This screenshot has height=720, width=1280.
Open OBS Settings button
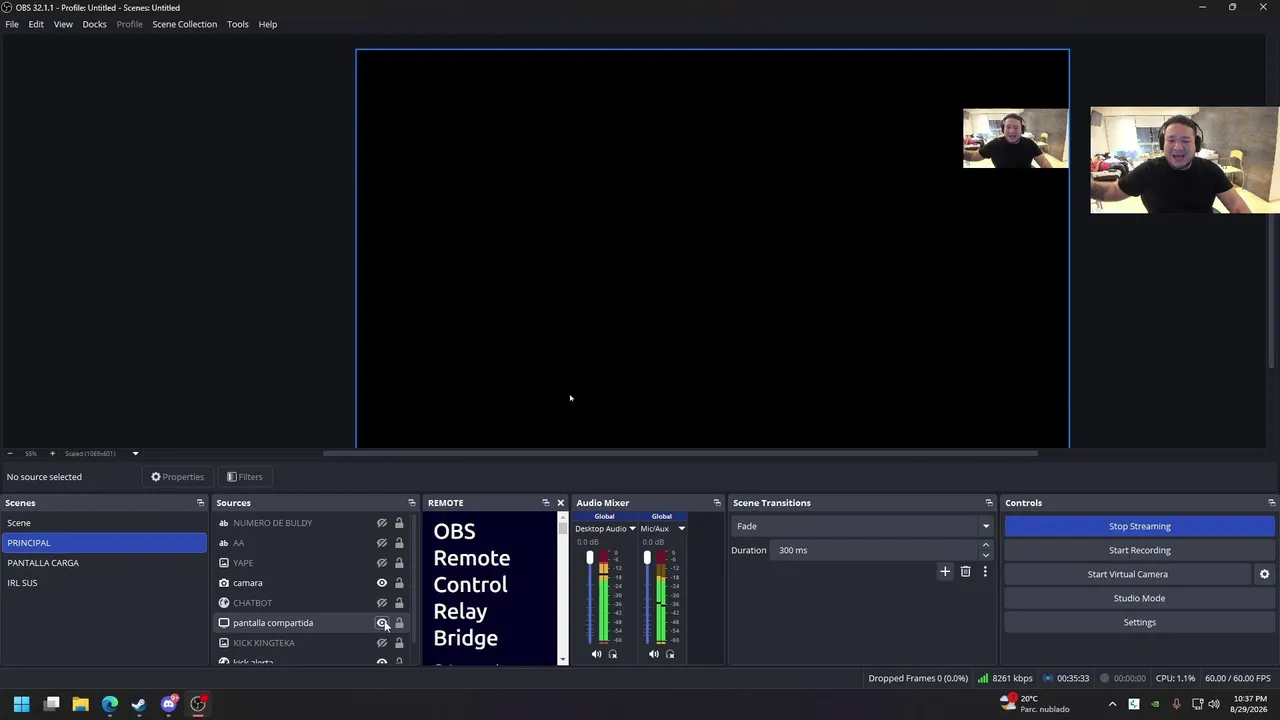tap(1139, 622)
